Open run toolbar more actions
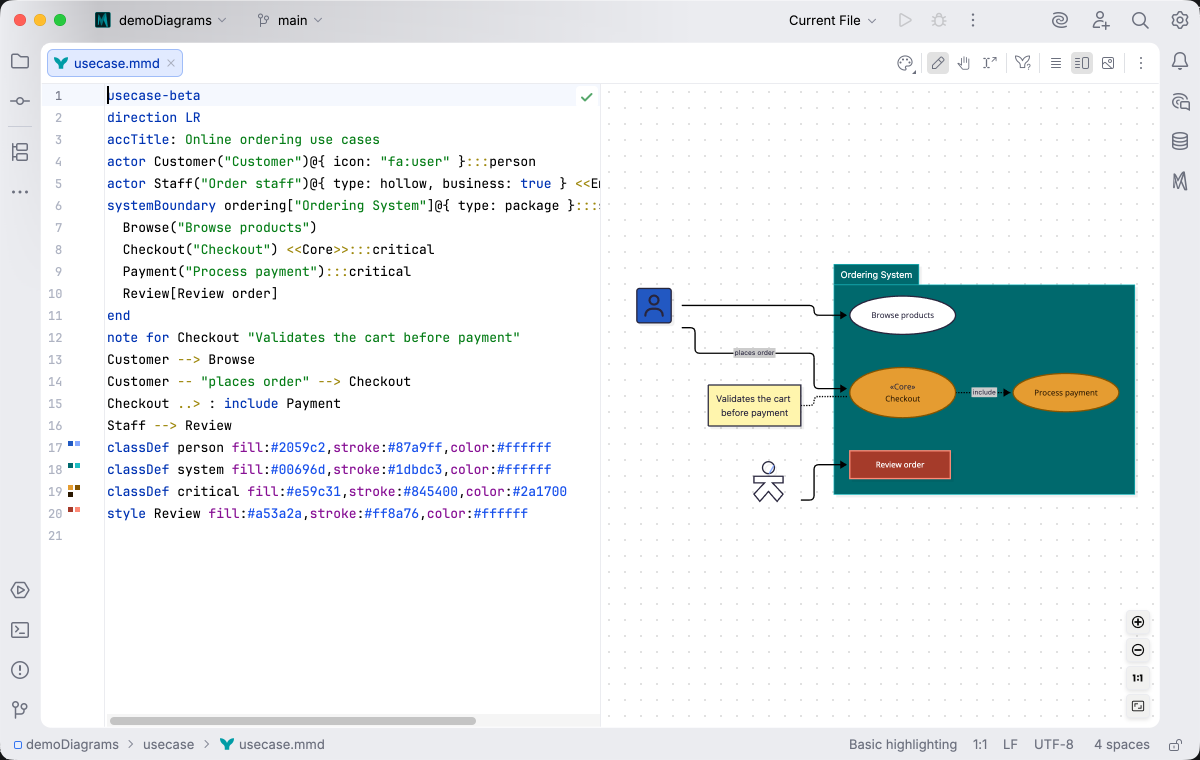This screenshot has width=1200, height=760. 972,20
